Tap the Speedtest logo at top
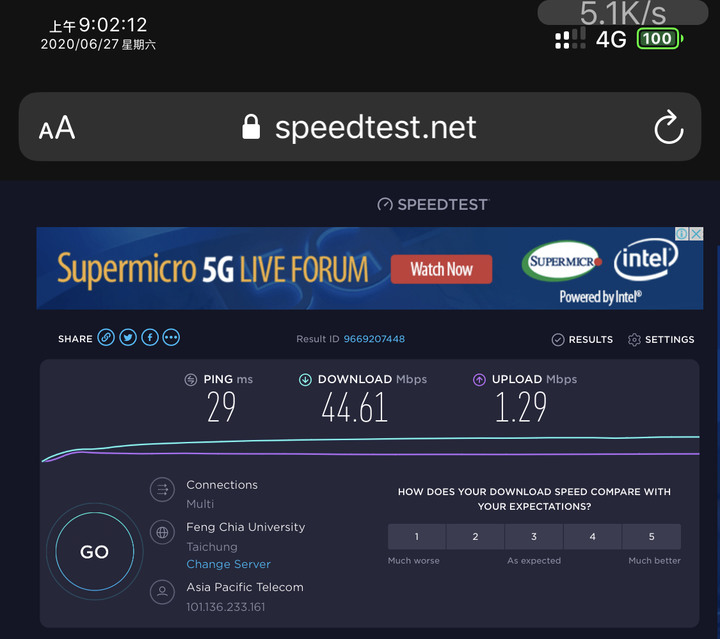The height and width of the screenshot is (639, 720). [x=433, y=204]
